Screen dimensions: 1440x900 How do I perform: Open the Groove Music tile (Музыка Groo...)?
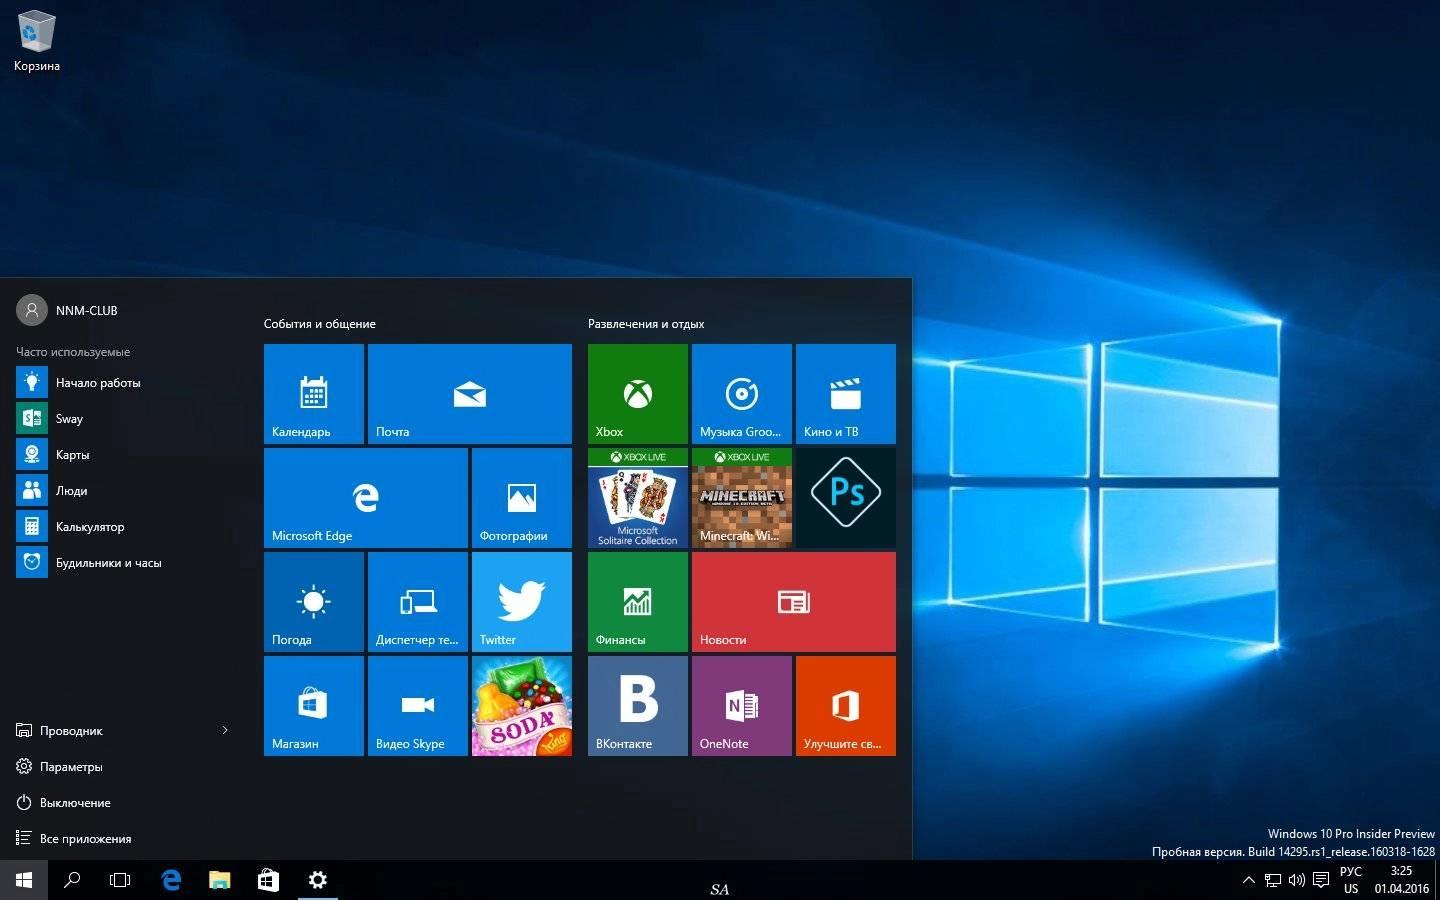742,394
